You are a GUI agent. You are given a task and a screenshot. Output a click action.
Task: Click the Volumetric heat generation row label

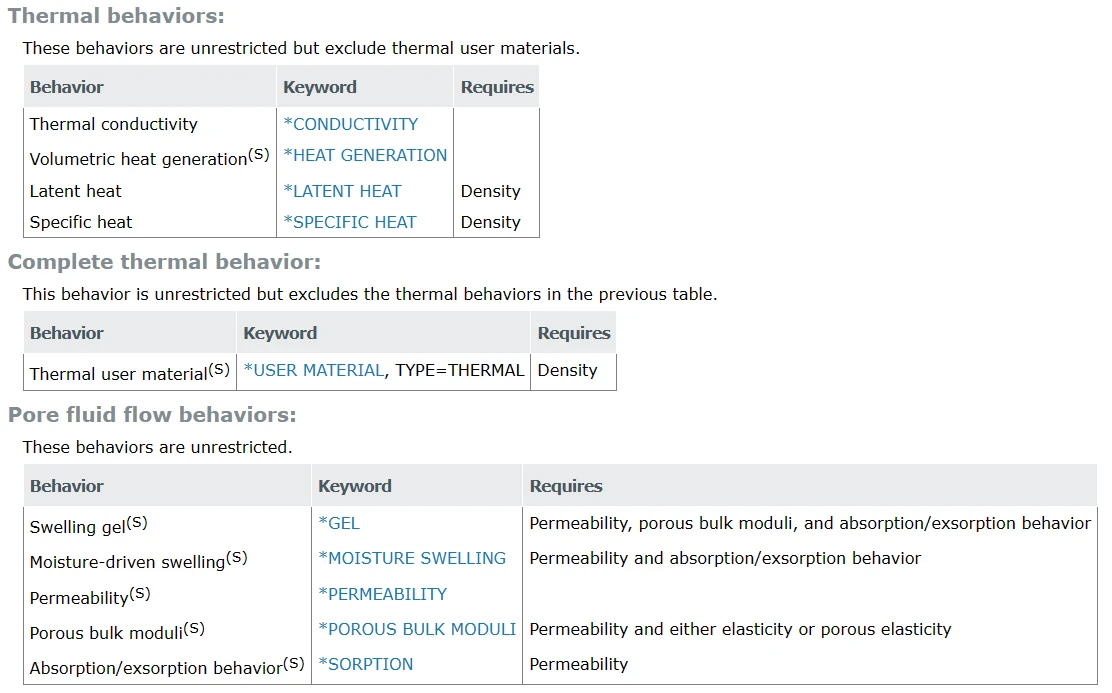(x=150, y=157)
